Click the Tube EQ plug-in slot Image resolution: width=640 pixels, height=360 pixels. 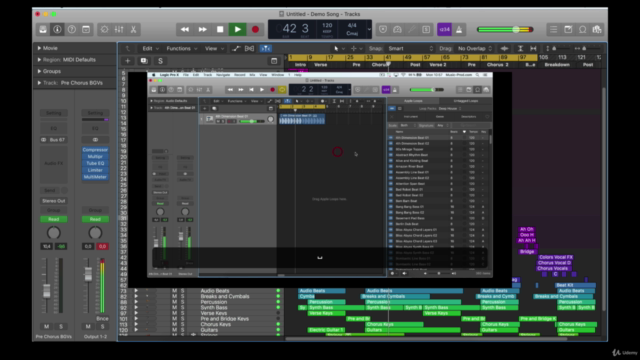(x=95, y=163)
